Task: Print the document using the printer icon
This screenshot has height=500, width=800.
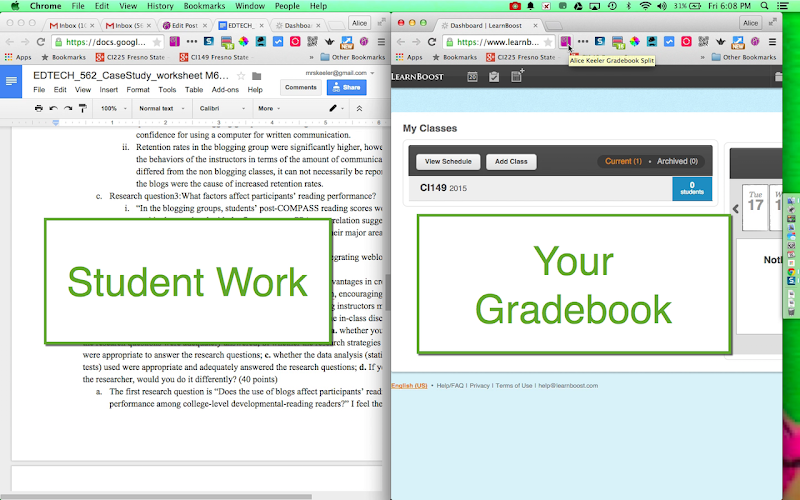Action: (x=39, y=108)
